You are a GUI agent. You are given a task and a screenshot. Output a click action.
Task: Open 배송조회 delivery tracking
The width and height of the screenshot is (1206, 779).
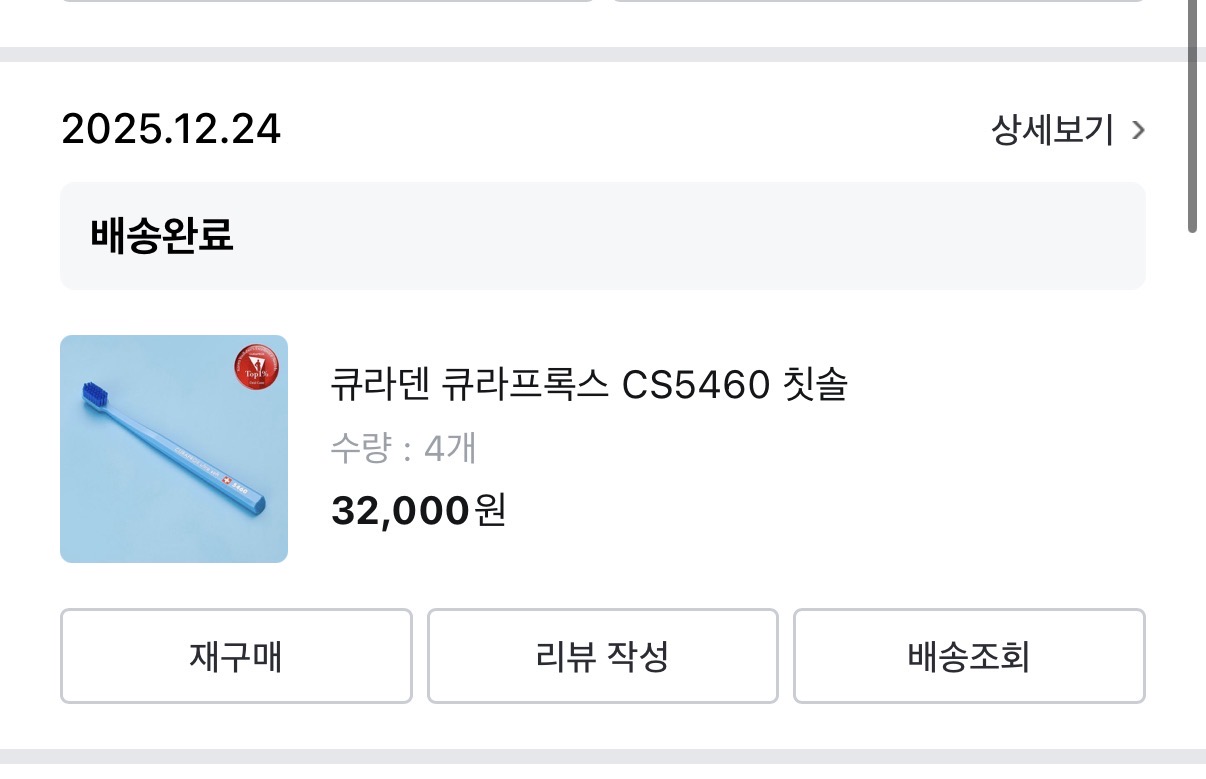point(968,657)
